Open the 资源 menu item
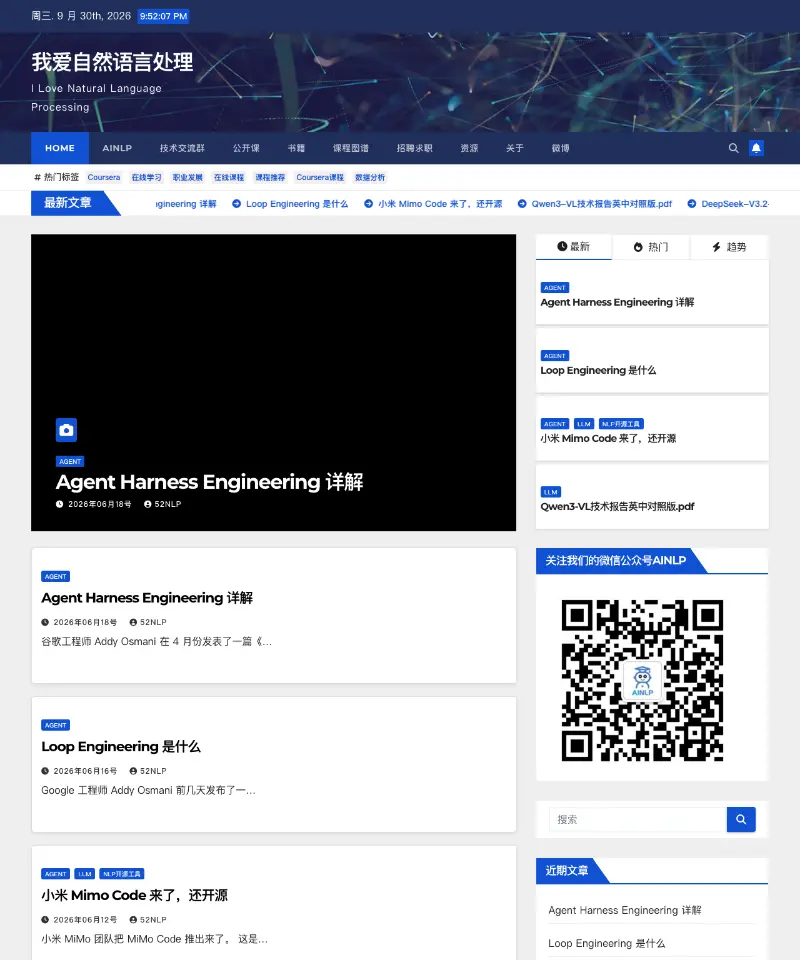800x960 pixels. (469, 148)
